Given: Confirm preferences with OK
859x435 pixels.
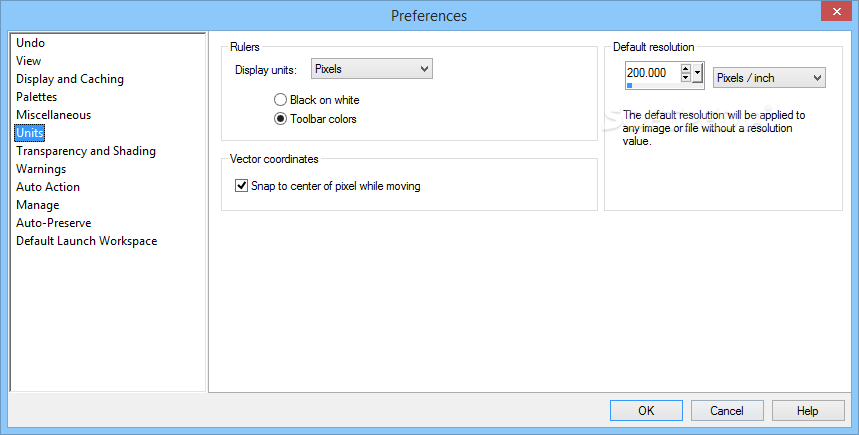Looking at the screenshot, I should (x=646, y=410).
